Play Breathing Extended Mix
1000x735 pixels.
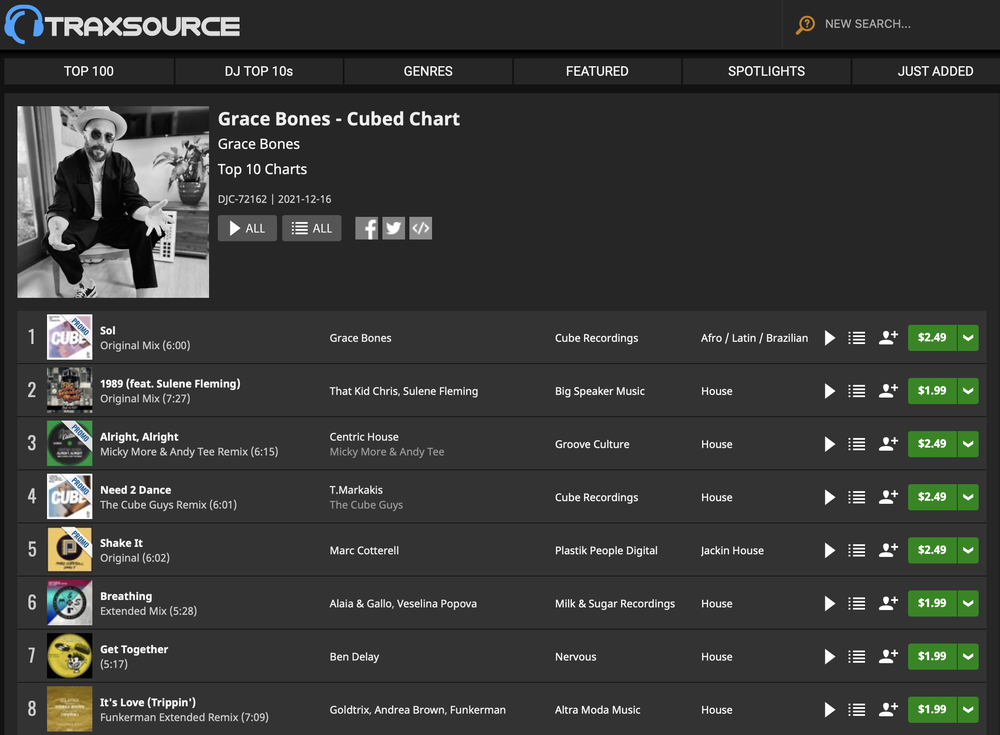click(830, 603)
